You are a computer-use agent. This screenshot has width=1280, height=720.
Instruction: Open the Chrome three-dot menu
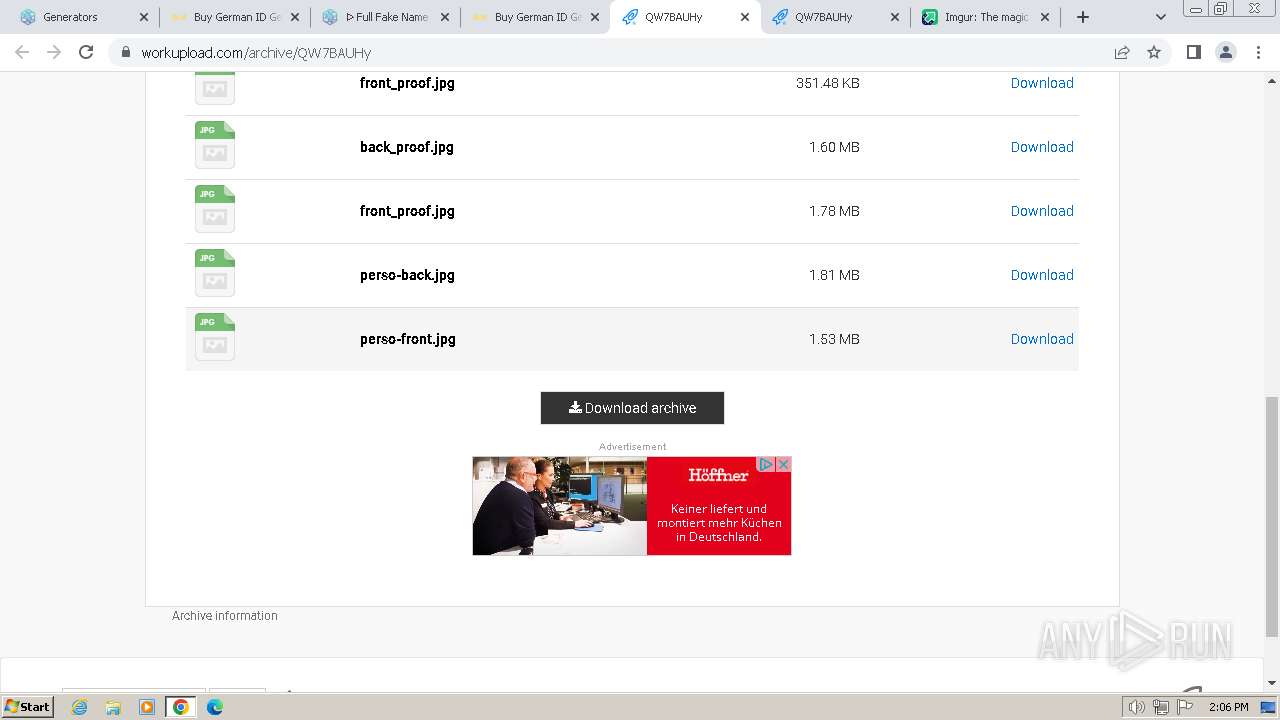[x=1258, y=52]
